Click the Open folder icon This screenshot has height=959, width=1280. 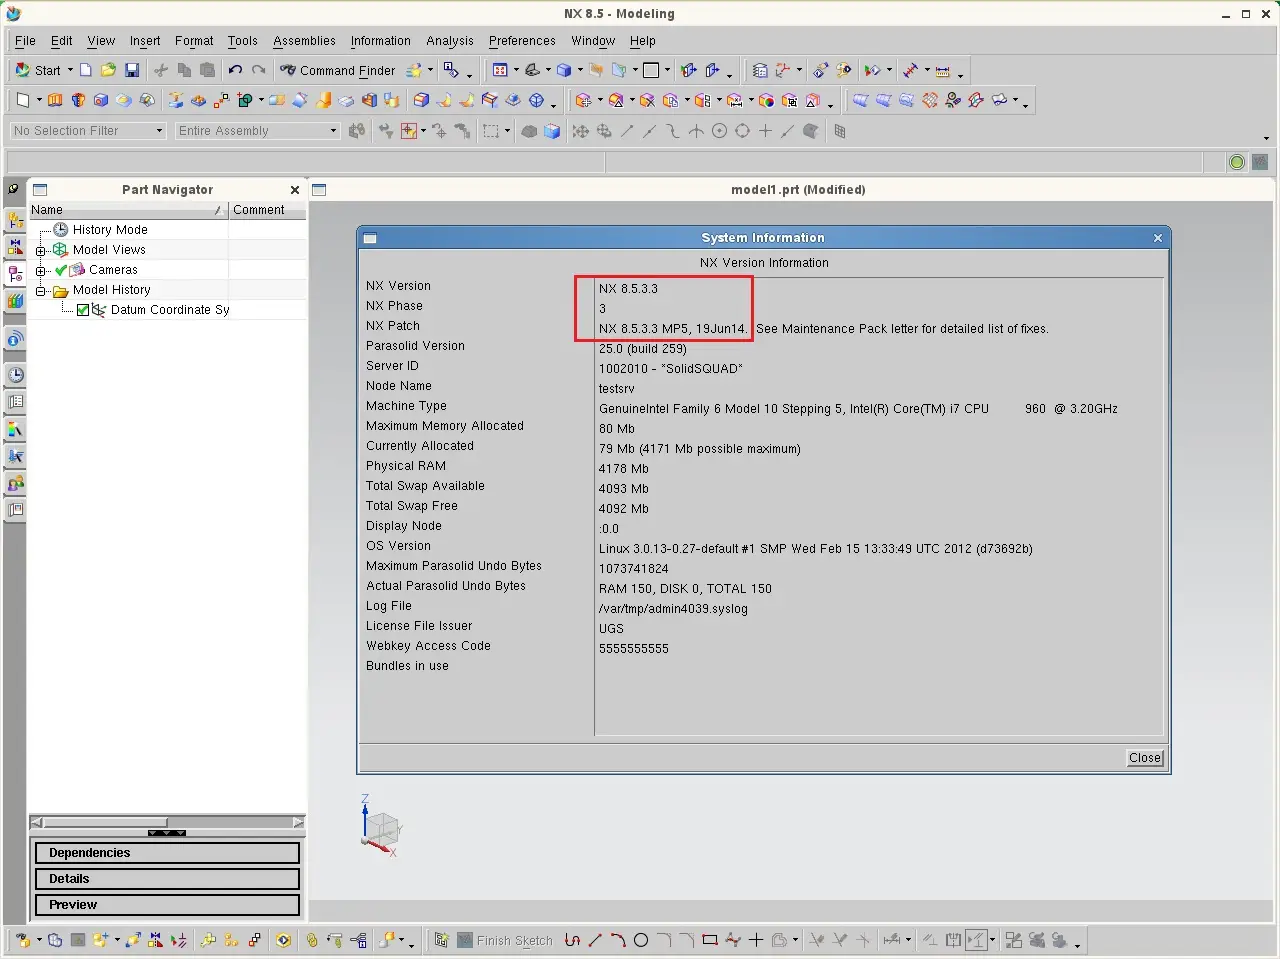click(108, 70)
